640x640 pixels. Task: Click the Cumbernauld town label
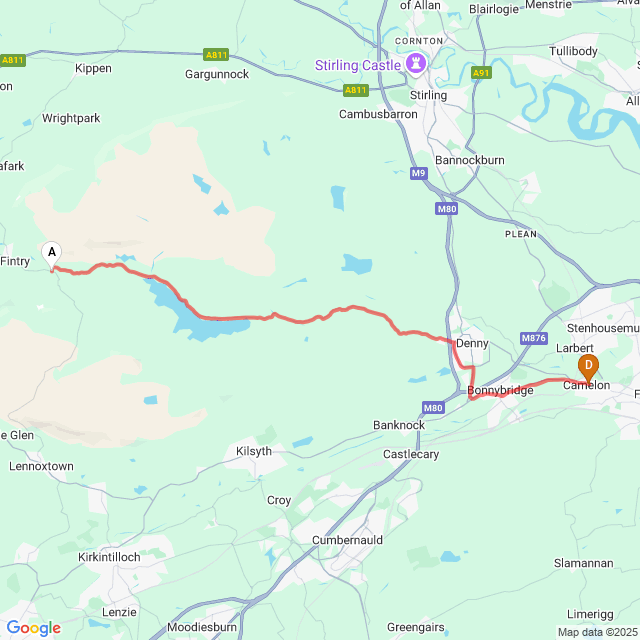click(x=347, y=540)
